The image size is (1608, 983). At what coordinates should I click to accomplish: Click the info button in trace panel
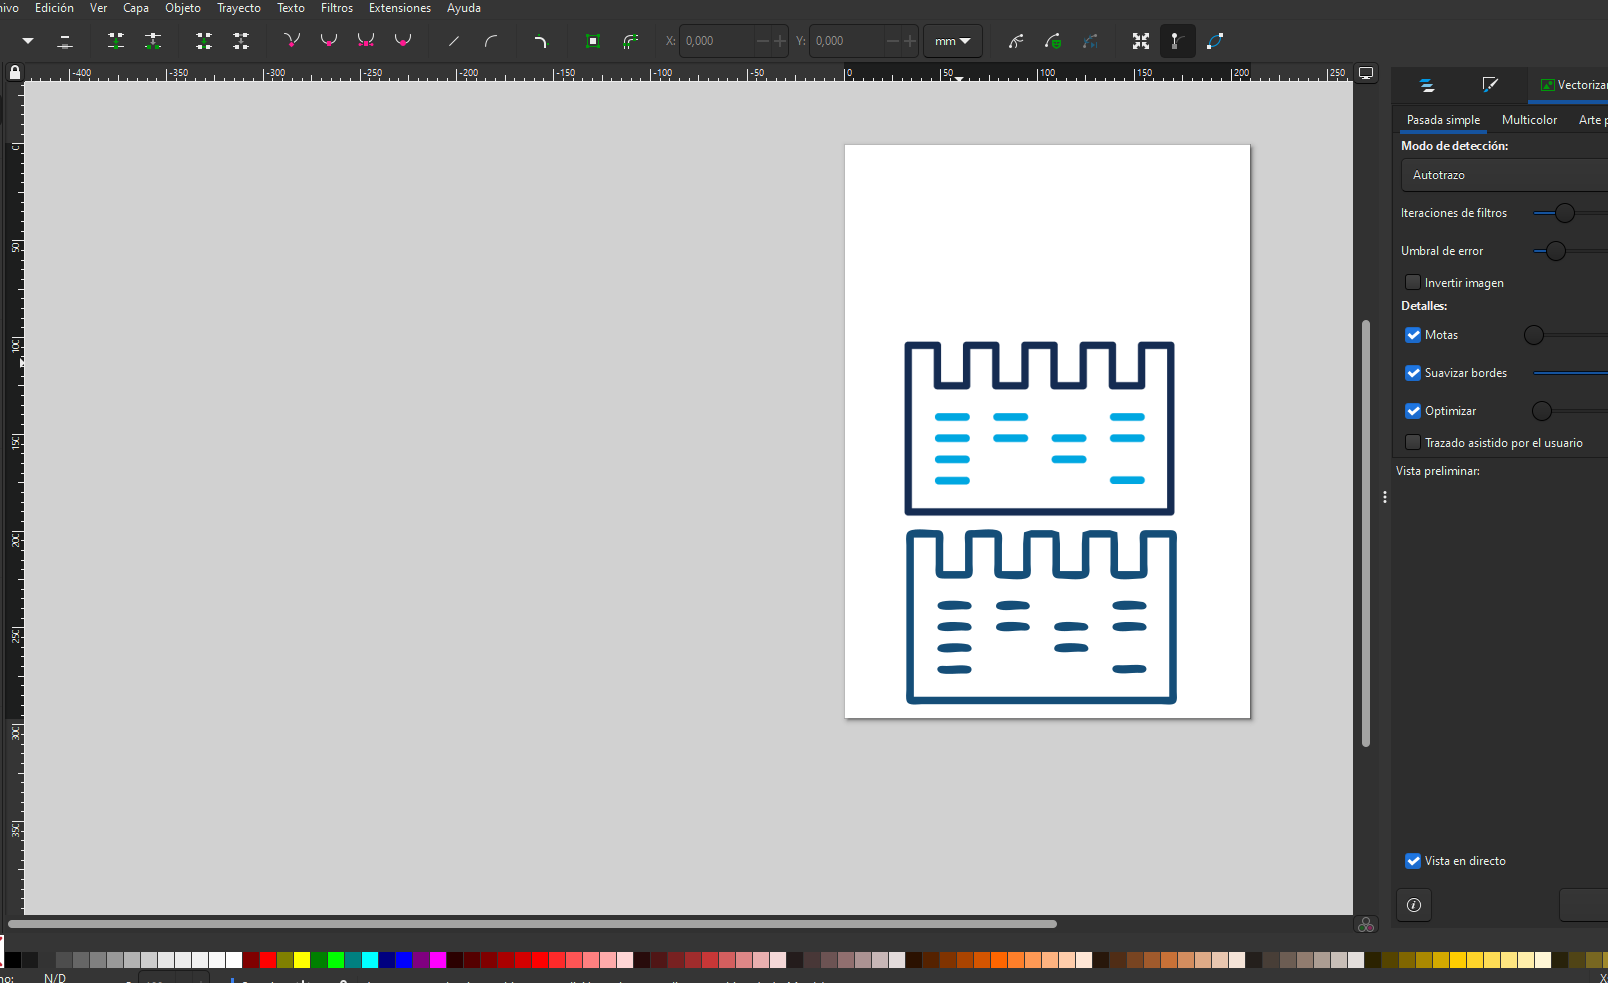pos(1413,905)
